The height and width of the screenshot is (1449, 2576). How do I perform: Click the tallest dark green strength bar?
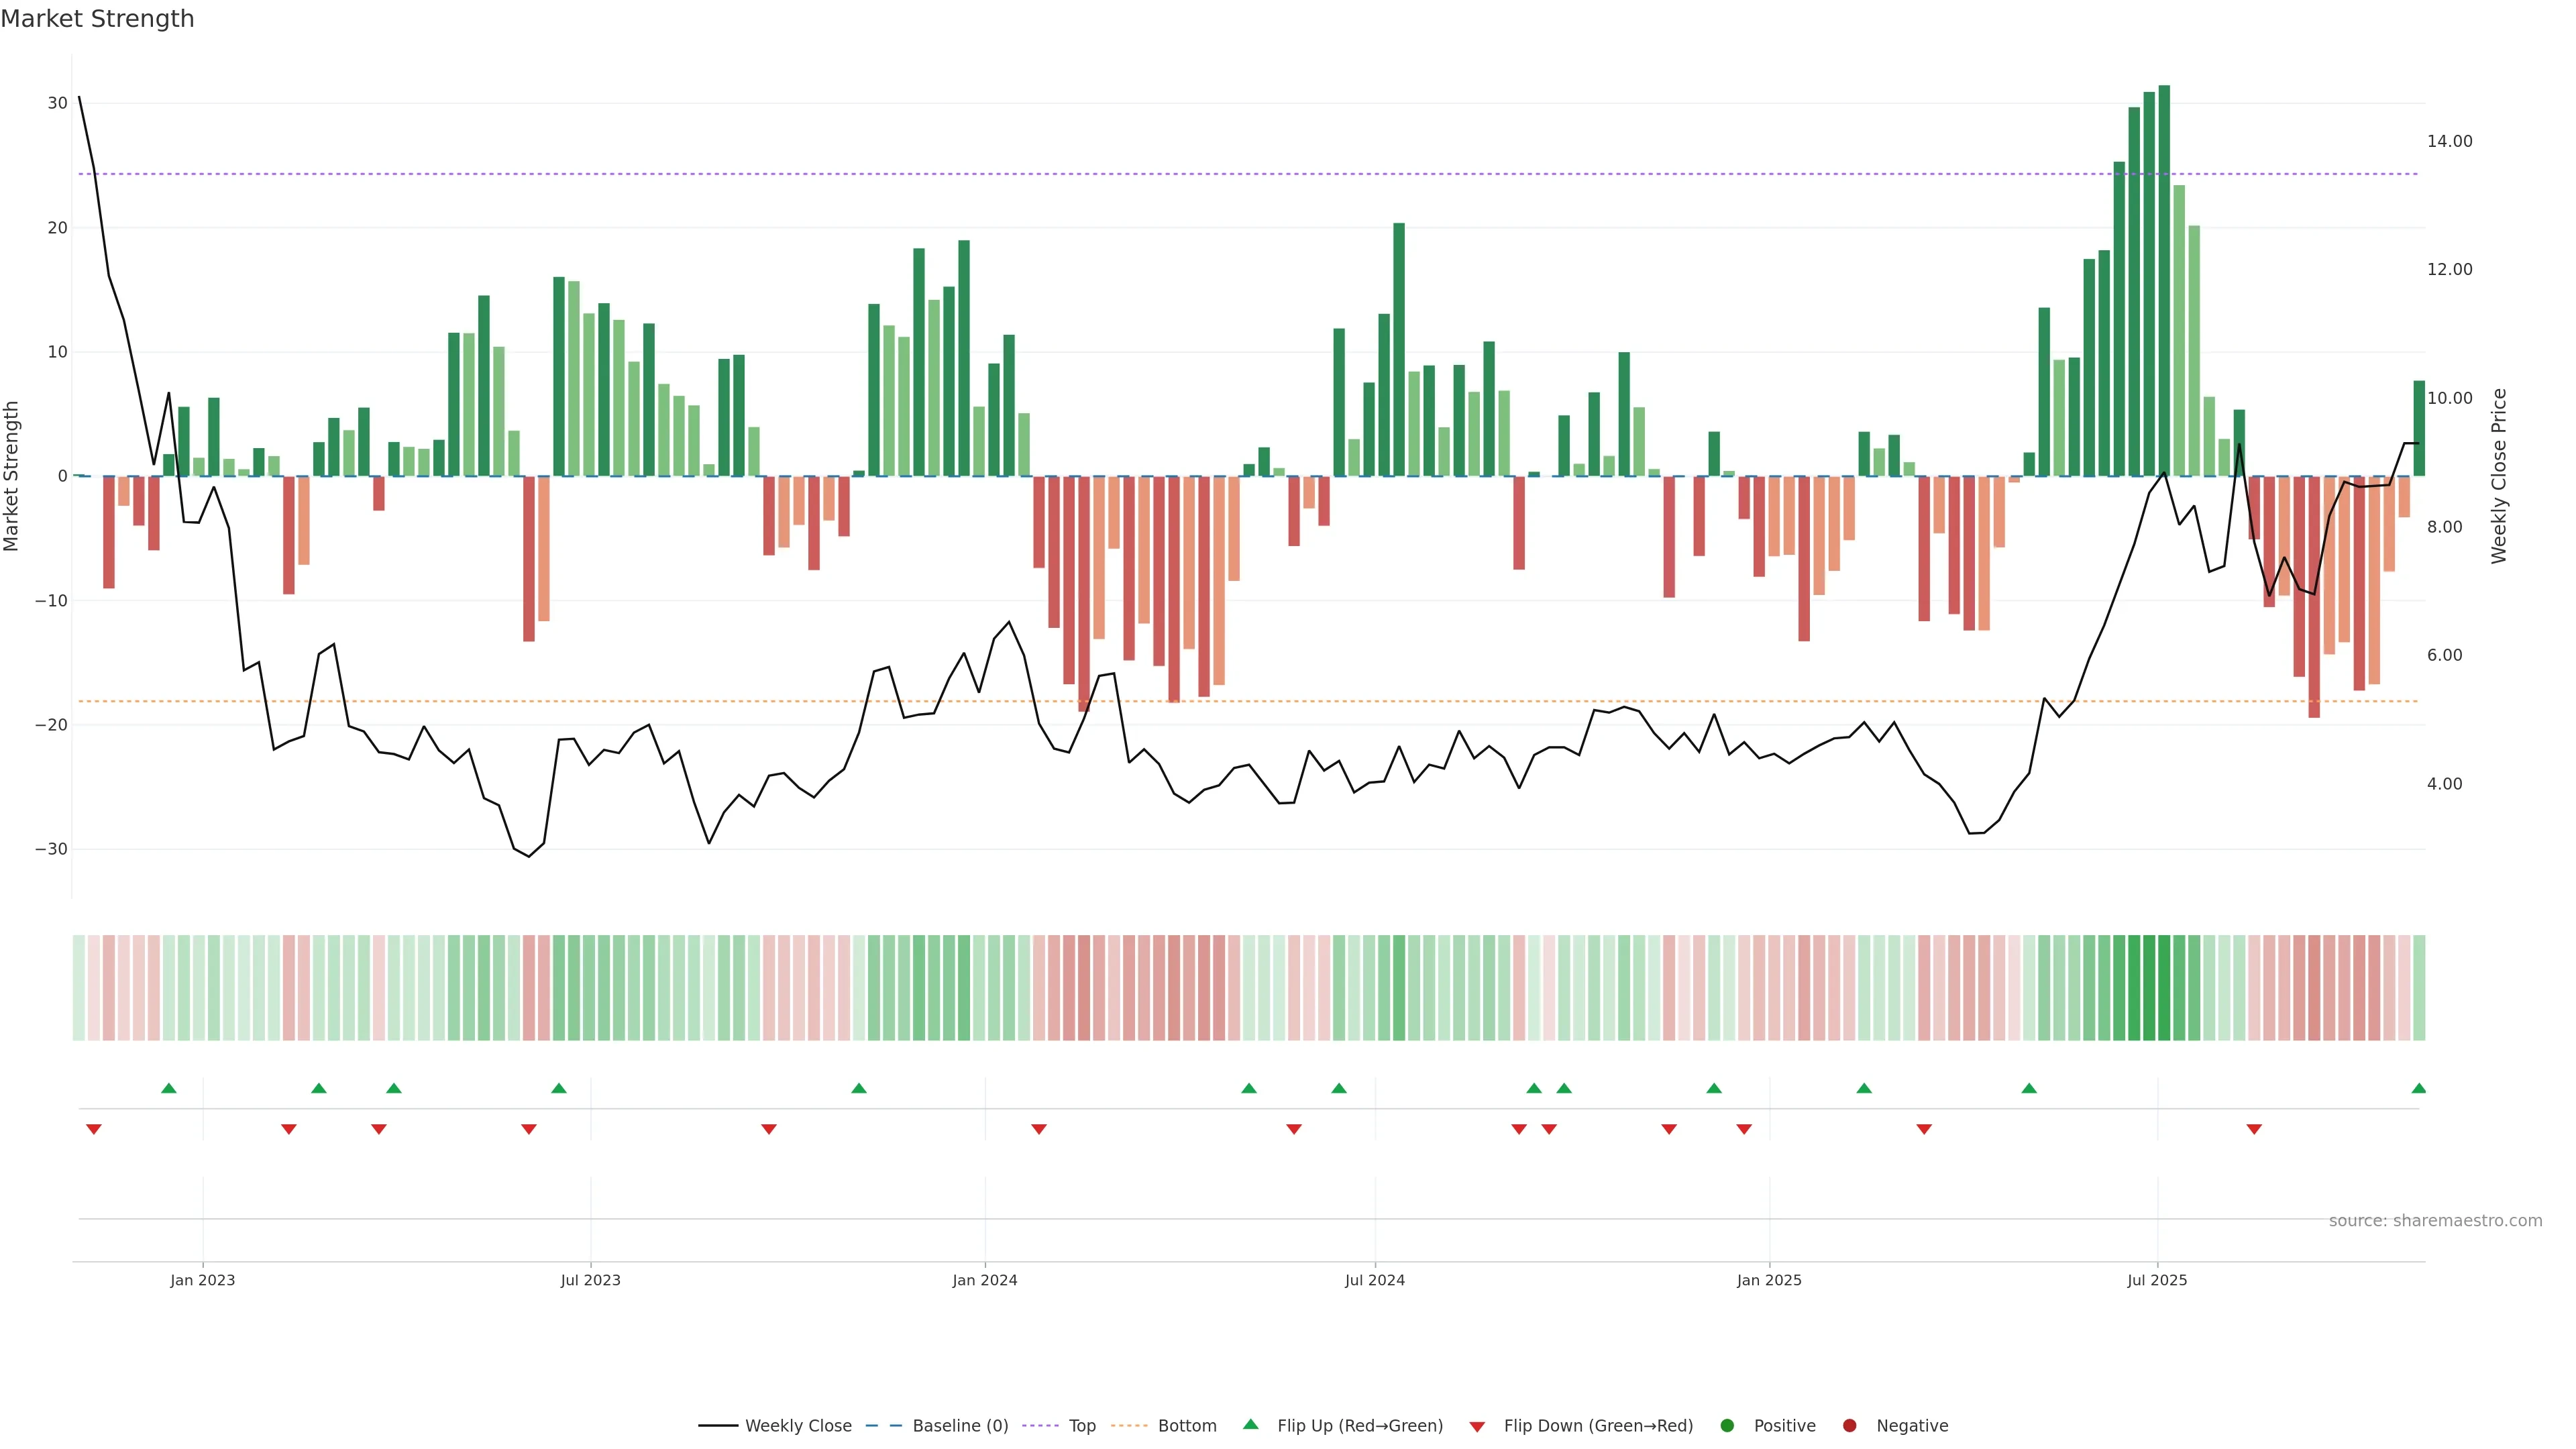(x=2164, y=280)
